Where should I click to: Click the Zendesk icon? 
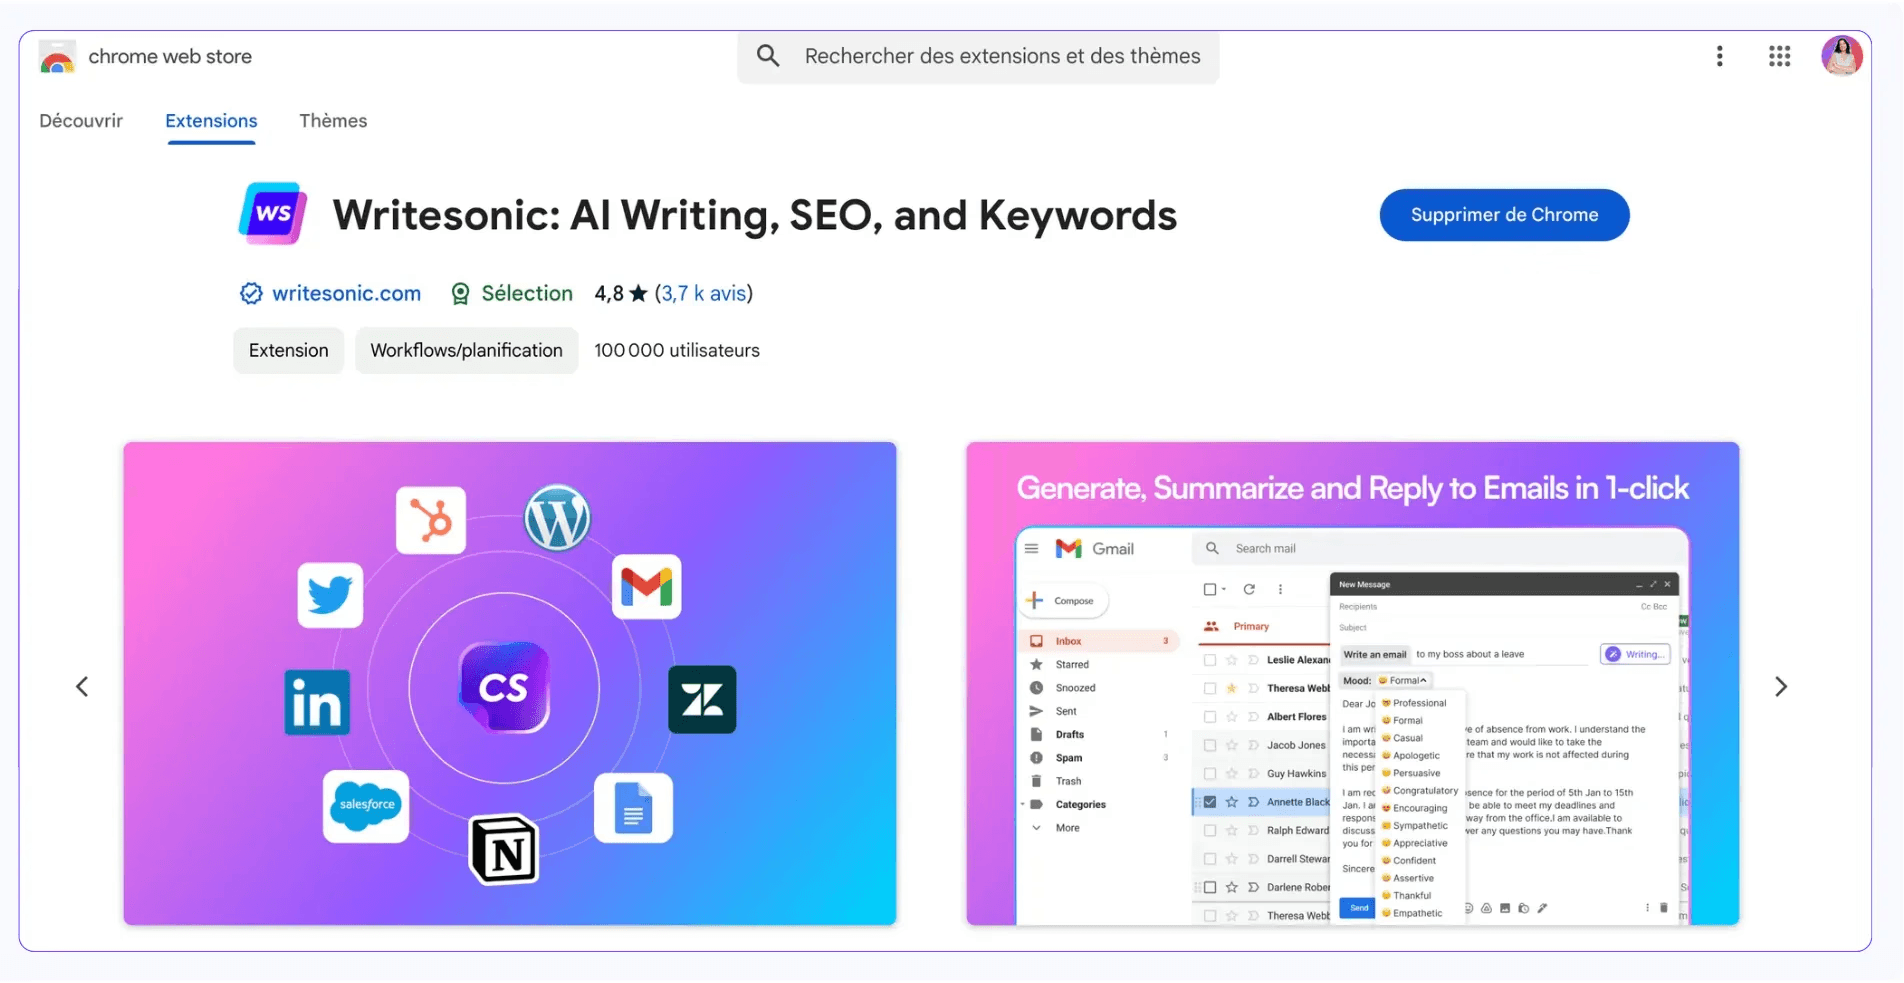coord(702,699)
